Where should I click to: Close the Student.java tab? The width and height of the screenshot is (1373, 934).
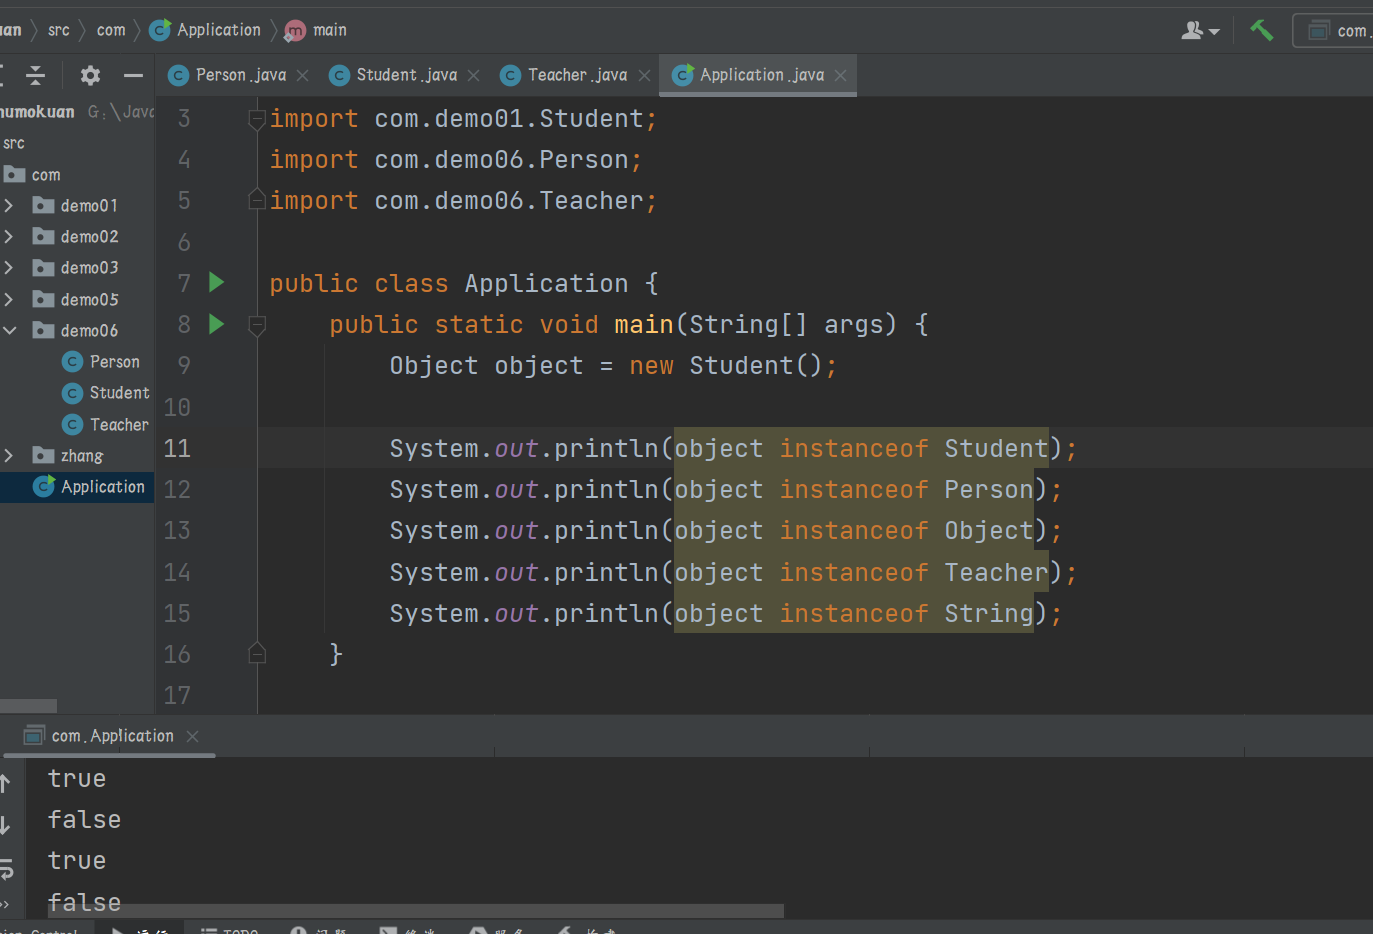(474, 76)
